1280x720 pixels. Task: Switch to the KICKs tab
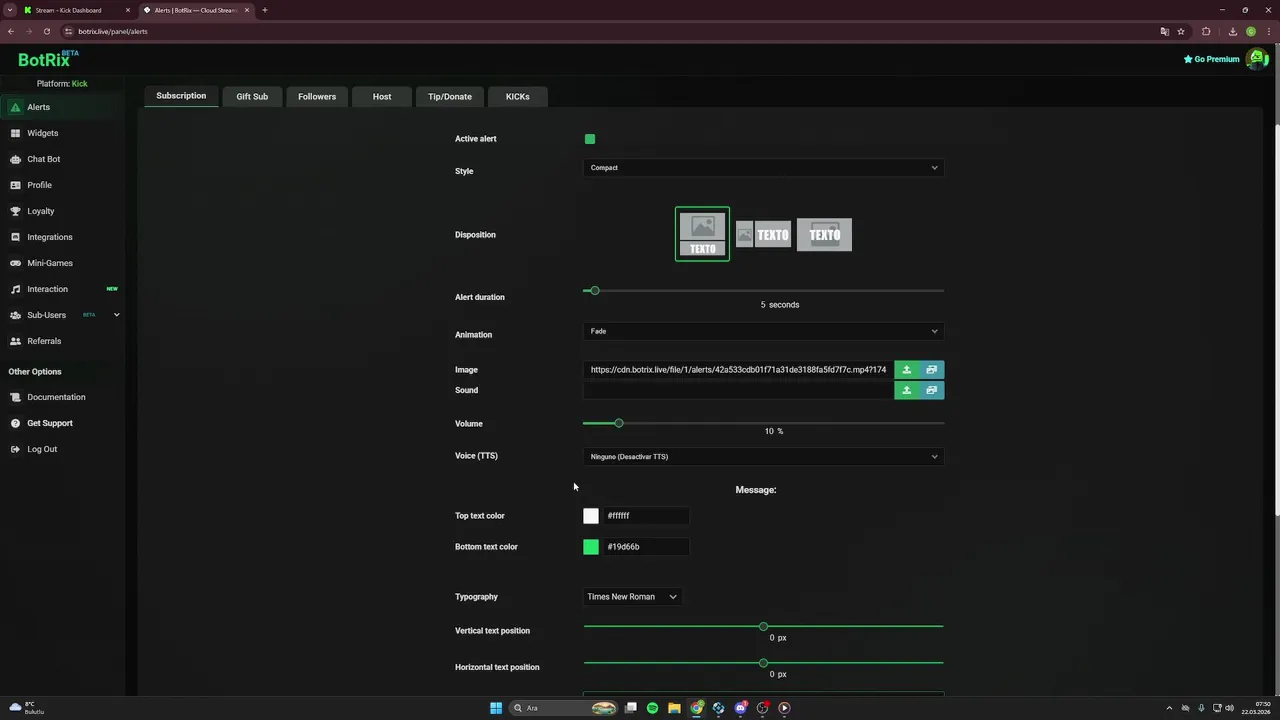coord(518,97)
